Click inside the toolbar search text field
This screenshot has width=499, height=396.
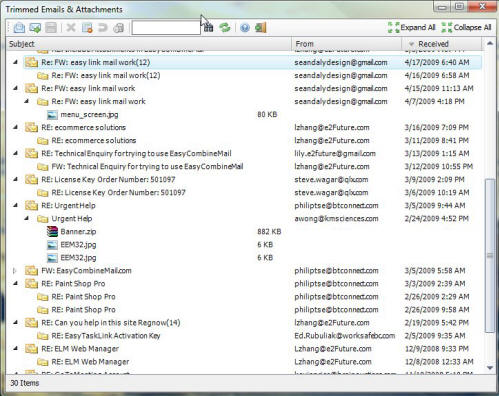(x=166, y=28)
